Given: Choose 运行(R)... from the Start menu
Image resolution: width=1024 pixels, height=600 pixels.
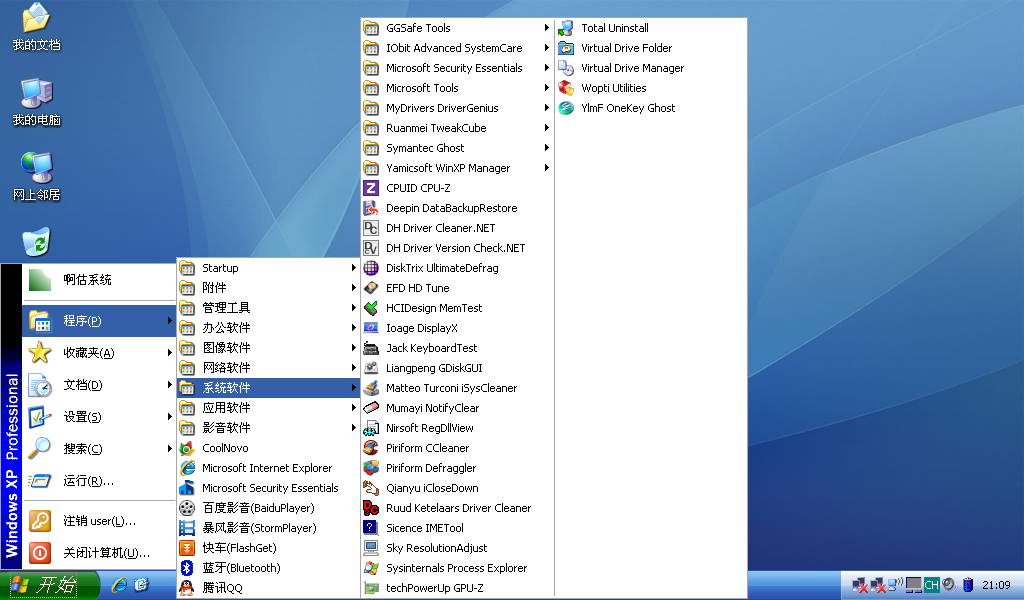Looking at the screenshot, I should pyautogui.click(x=88, y=480).
